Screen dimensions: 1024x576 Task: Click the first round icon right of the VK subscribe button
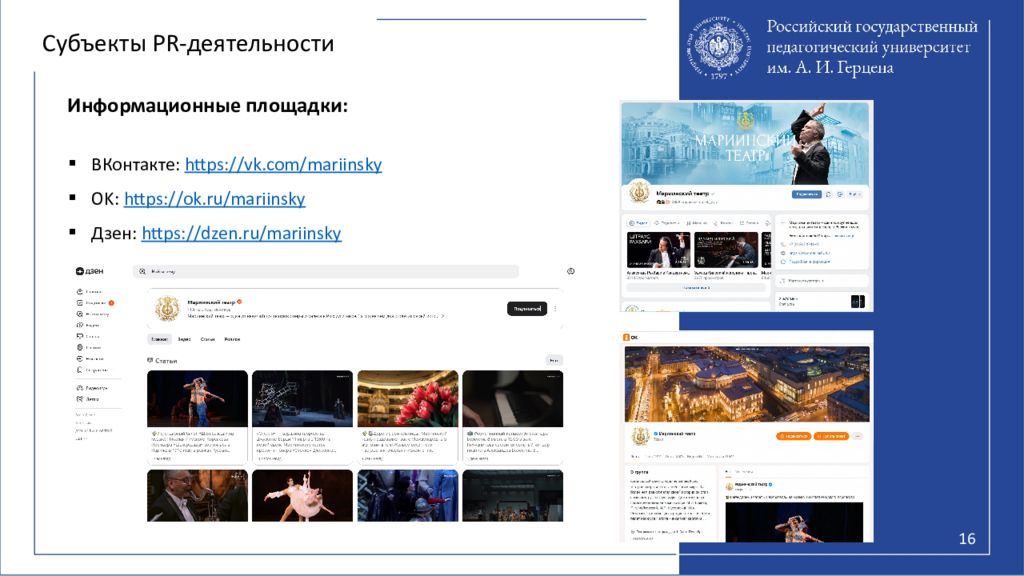[x=828, y=194]
